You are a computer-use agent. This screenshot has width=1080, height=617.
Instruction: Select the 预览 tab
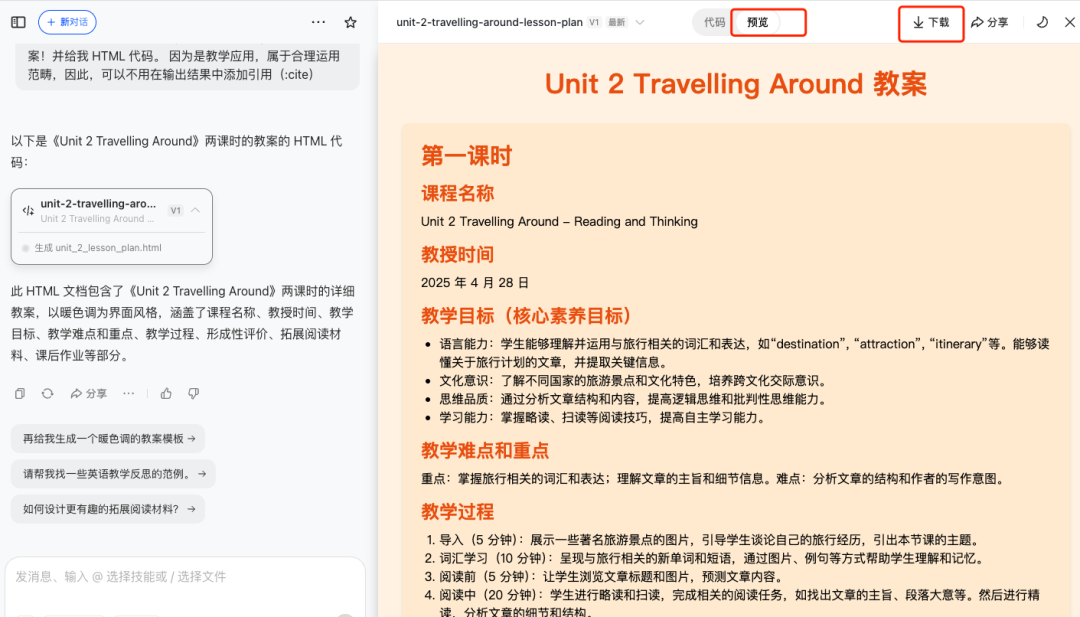(758, 21)
